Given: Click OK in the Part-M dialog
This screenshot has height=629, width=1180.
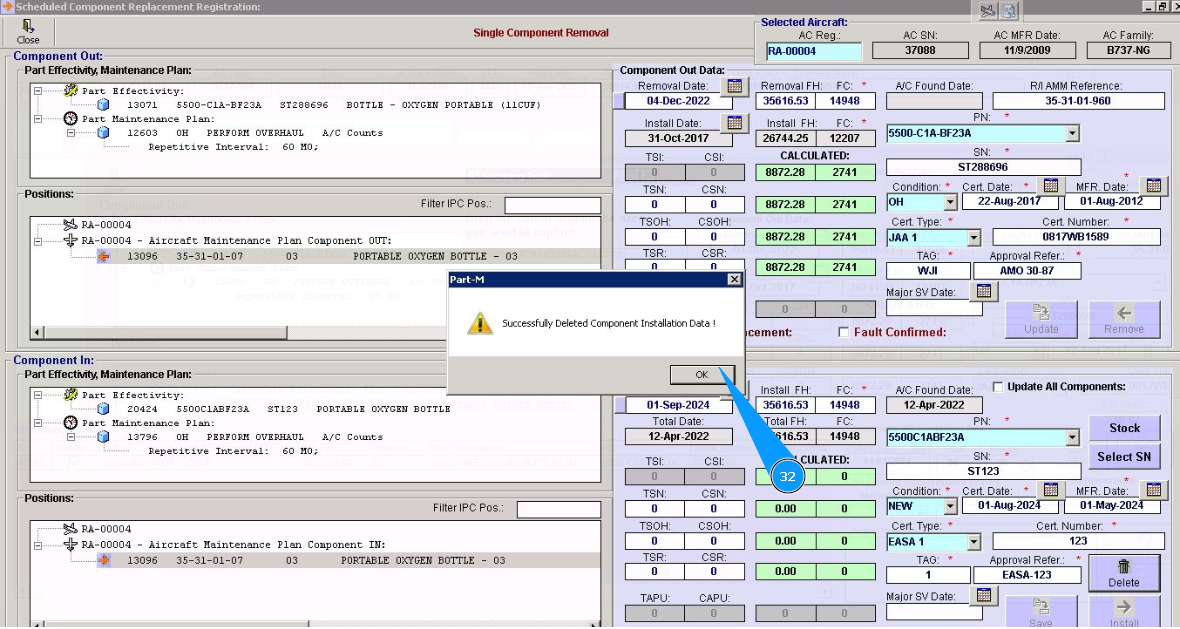Looking at the screenshot, I should coord(701,374).
